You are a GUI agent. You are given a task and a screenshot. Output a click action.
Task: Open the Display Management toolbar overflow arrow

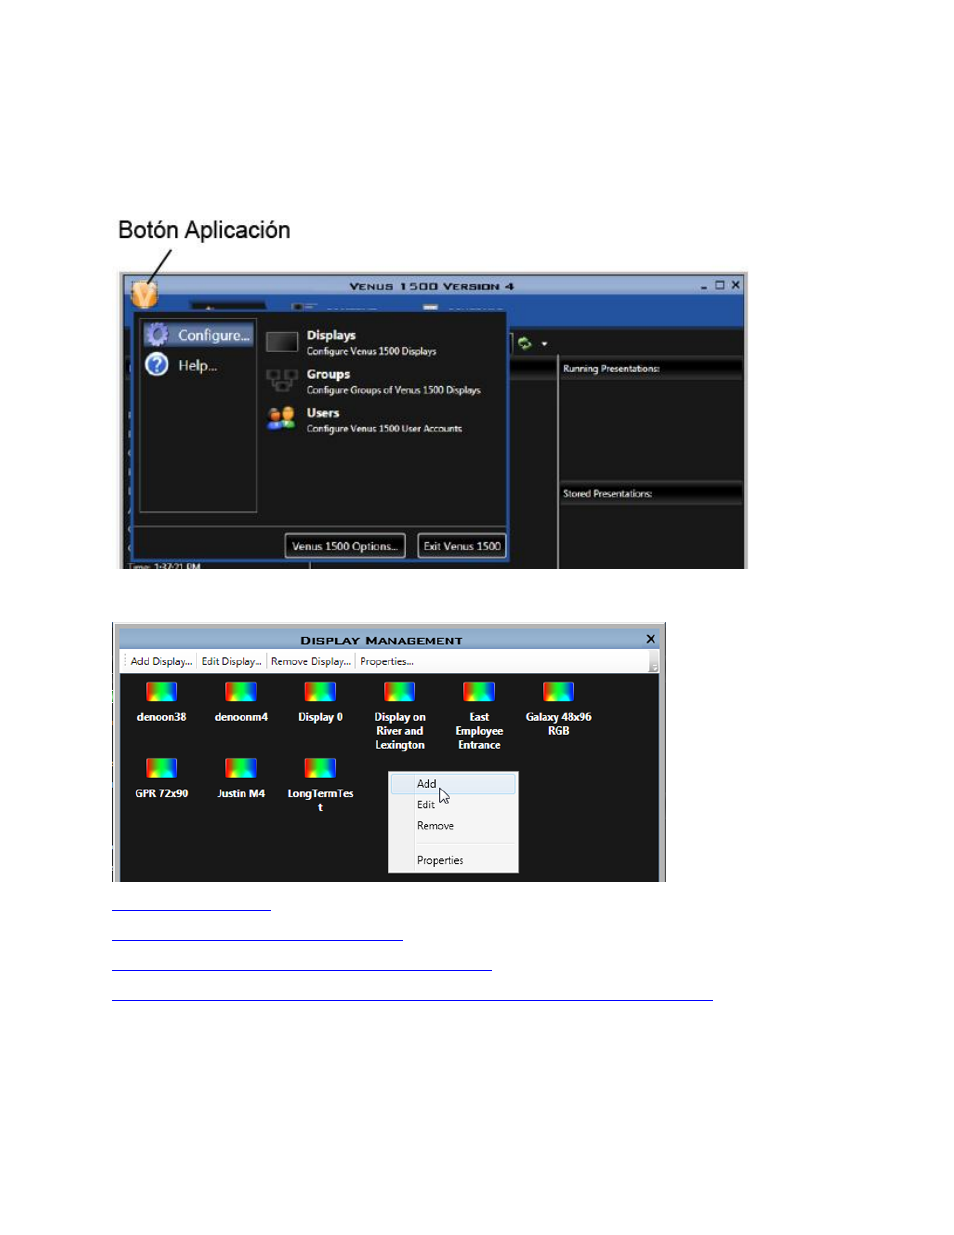click(654, 664)
